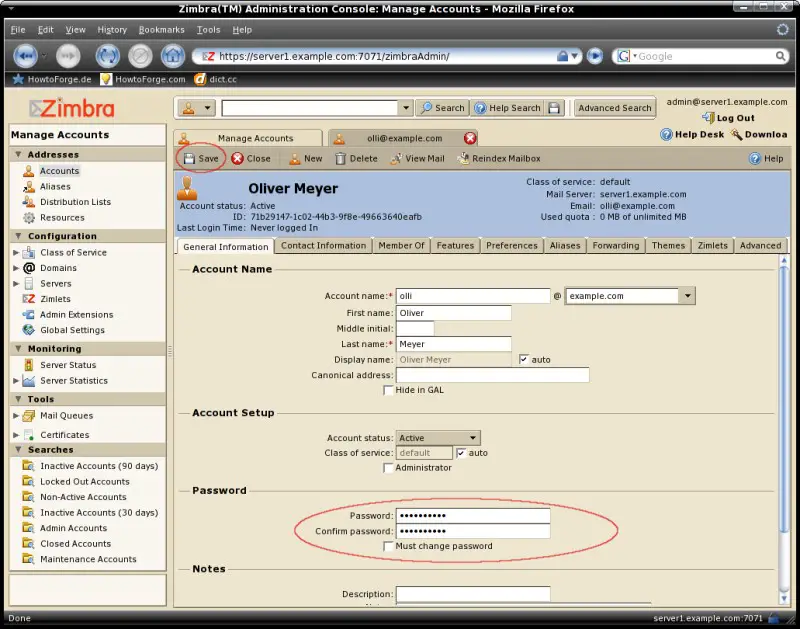Close the olli@example.com tab with red X
The image size is (800, 629).
click(469, 138)
